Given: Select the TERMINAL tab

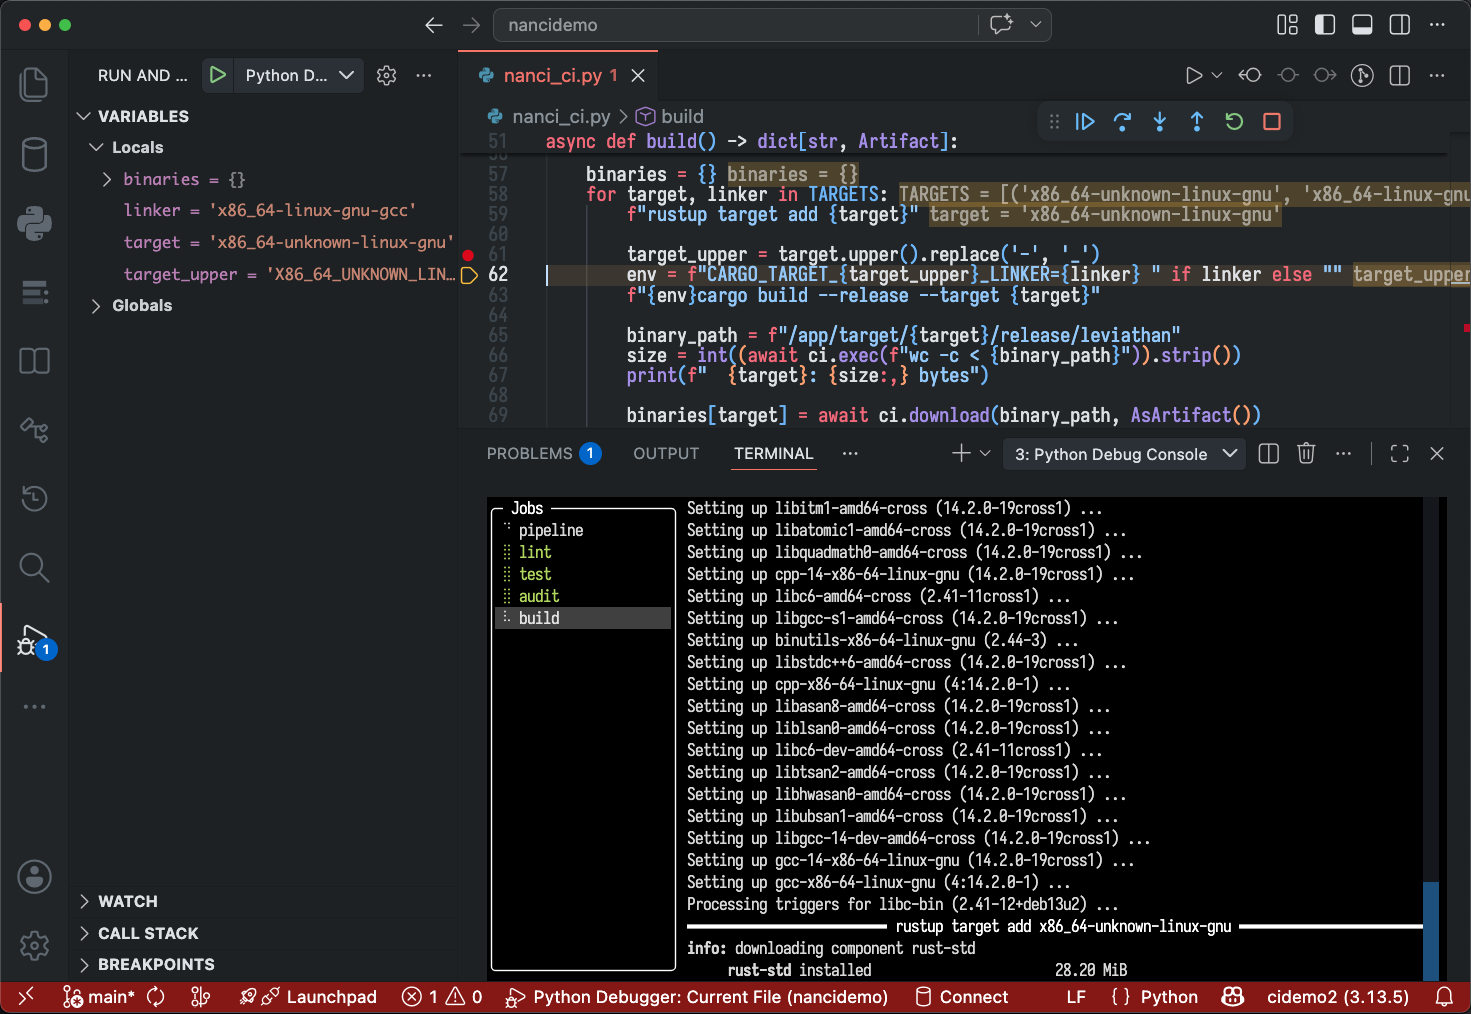Looking at the screenshot, I should click(774, 454).
